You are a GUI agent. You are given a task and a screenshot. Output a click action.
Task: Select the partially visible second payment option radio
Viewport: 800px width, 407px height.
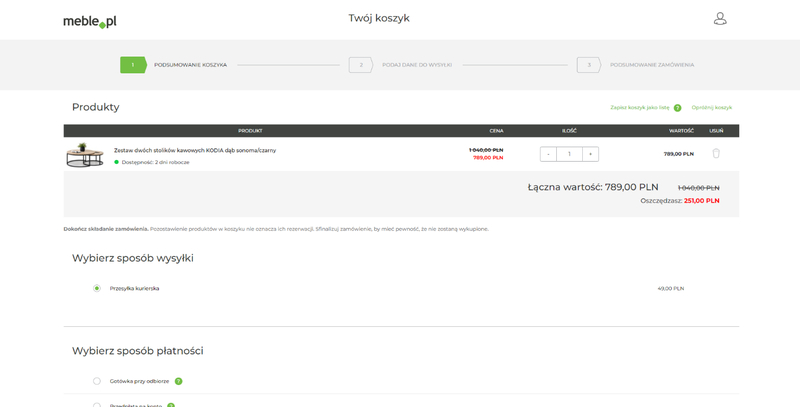pyautogui.click(x=97, y=404)
